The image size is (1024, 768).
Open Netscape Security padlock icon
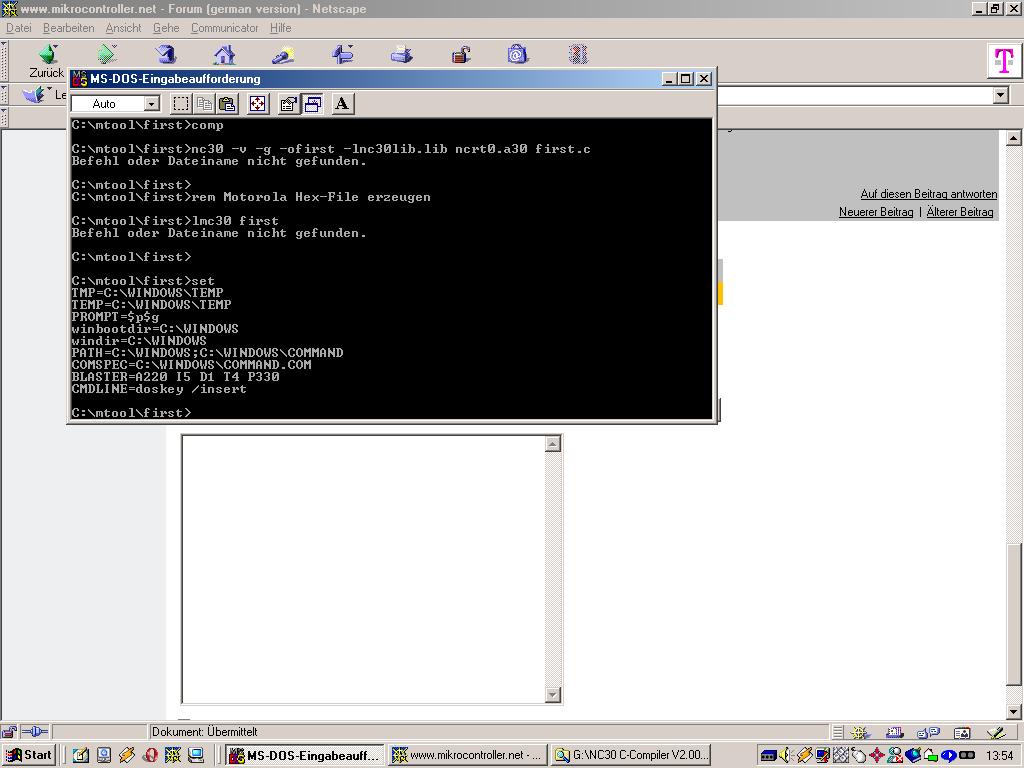tap(461, 54)
